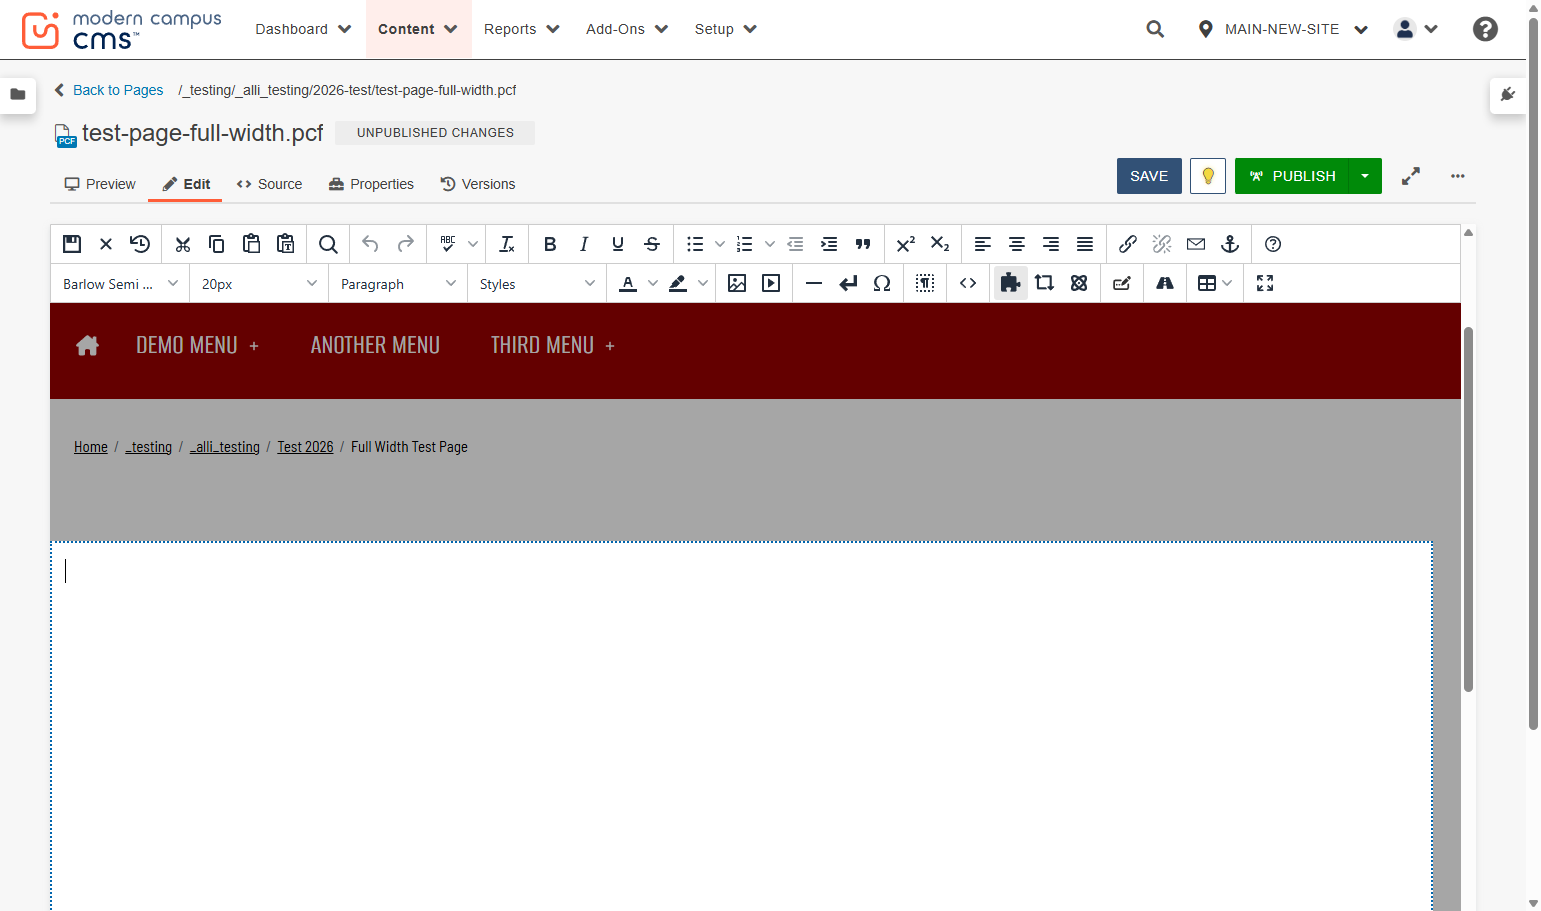
Task: Click the text color letter A swatch
Action: pyautogui.click(x=628, y=283)
